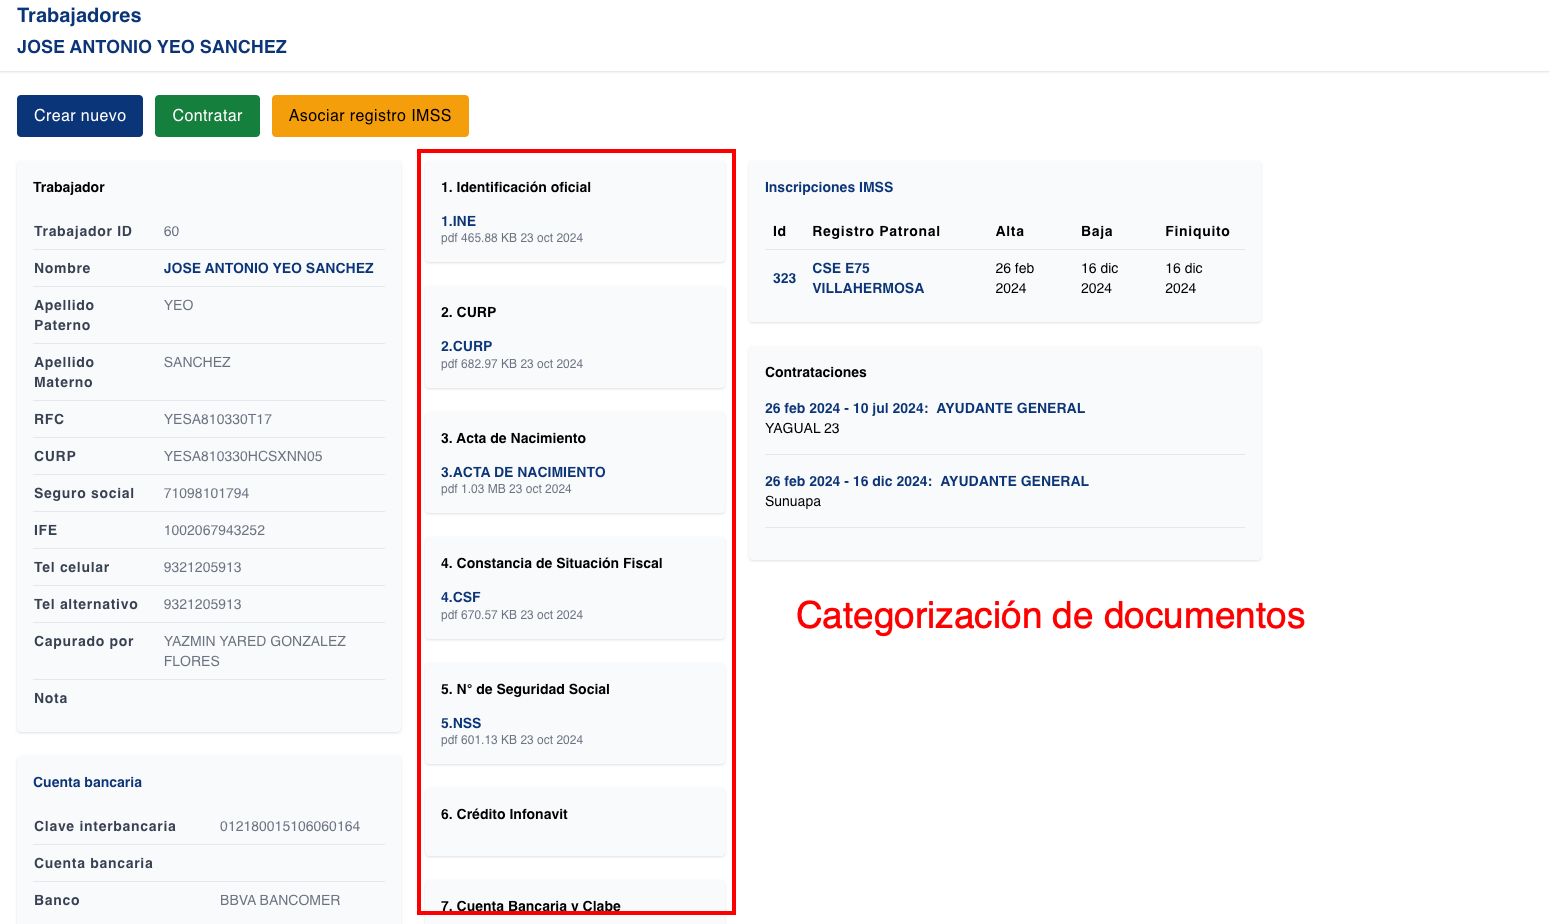This screenshot has height=924, width=1549.
Task: Open the 4.CSF document link
Action: (461, 596)
